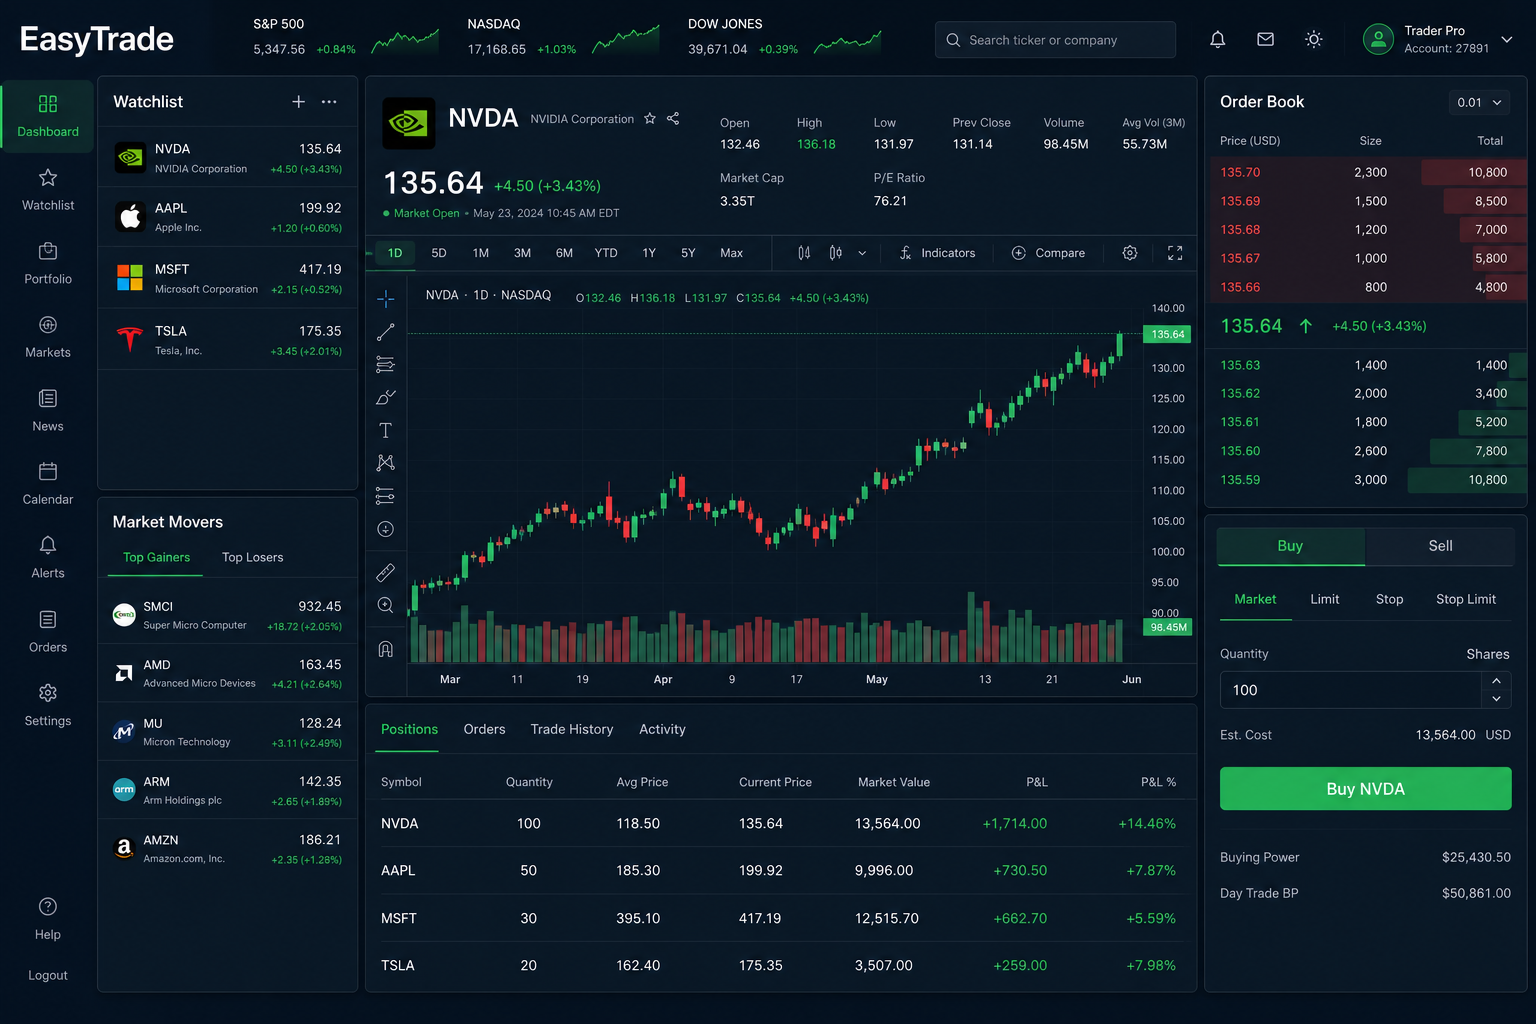
Task: Open the Watchlist more options menu
Action: [x=329, y=102]
